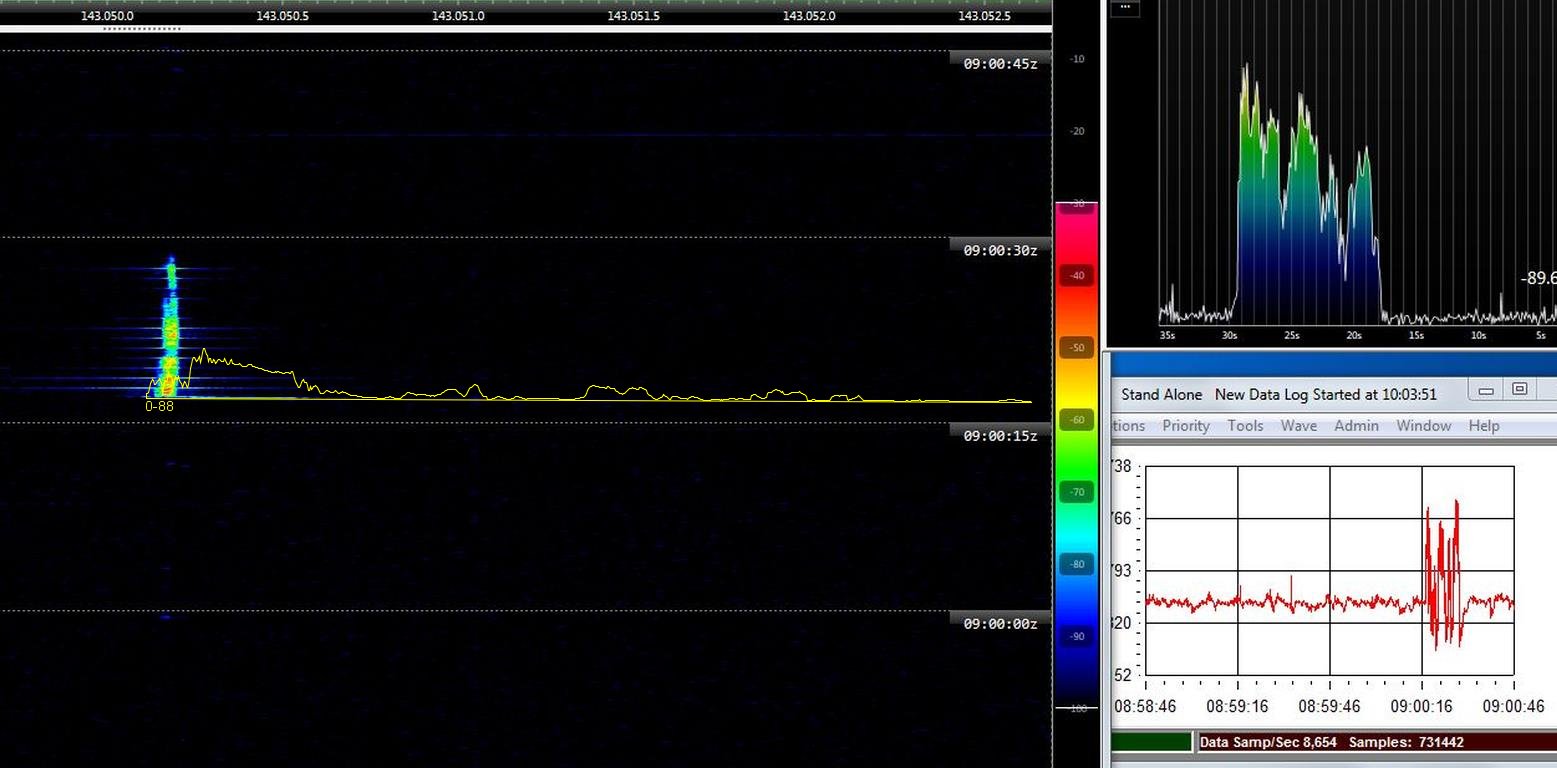This screenshot has width=1557, height=768.
Task: Click the 08:59:16 label on chart axis
Action: click(x=1237, y=706)
